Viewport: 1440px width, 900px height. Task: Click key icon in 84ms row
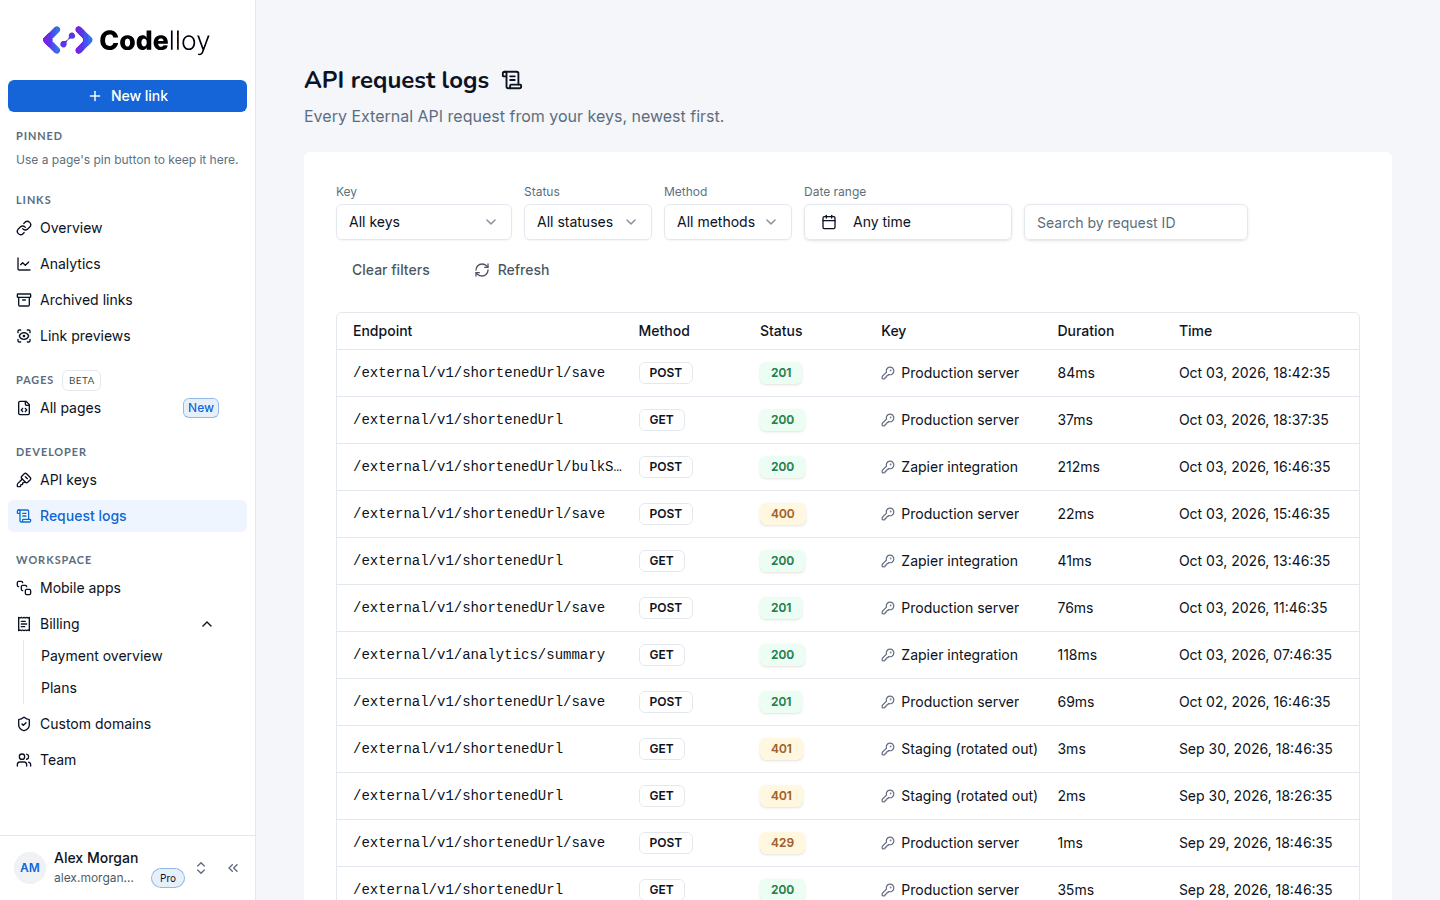coord(888,373)
